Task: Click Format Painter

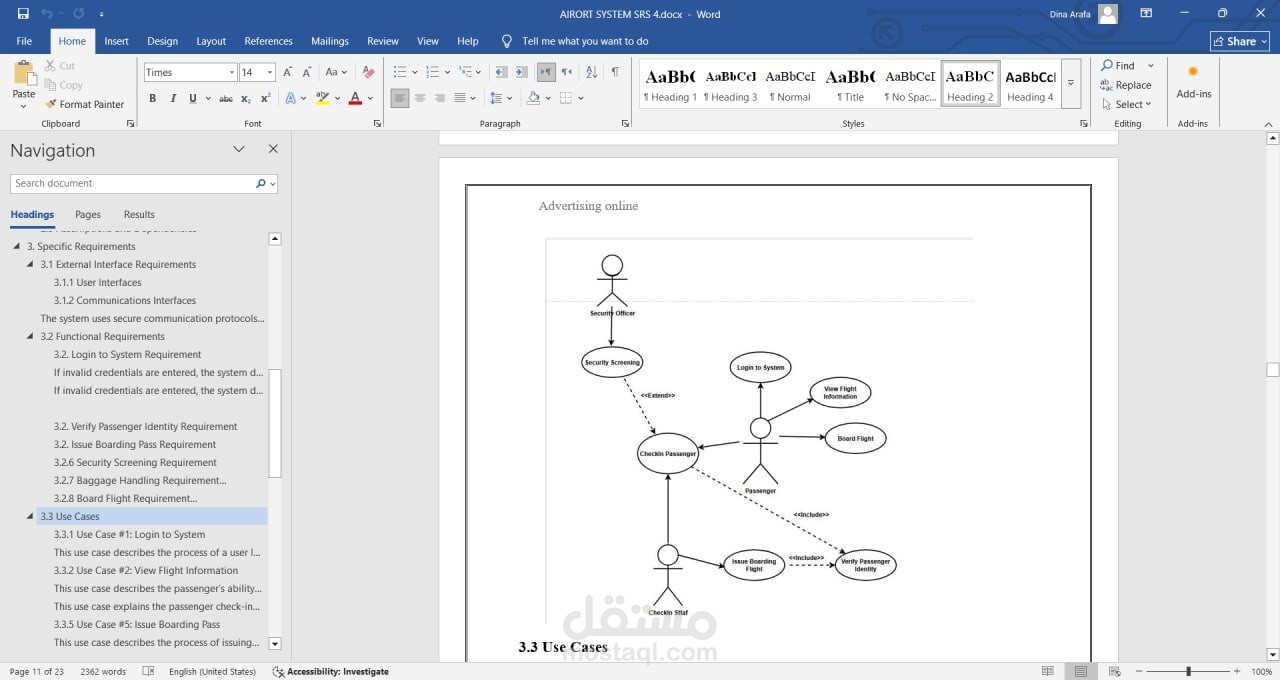Action: (x=84, y=104)
